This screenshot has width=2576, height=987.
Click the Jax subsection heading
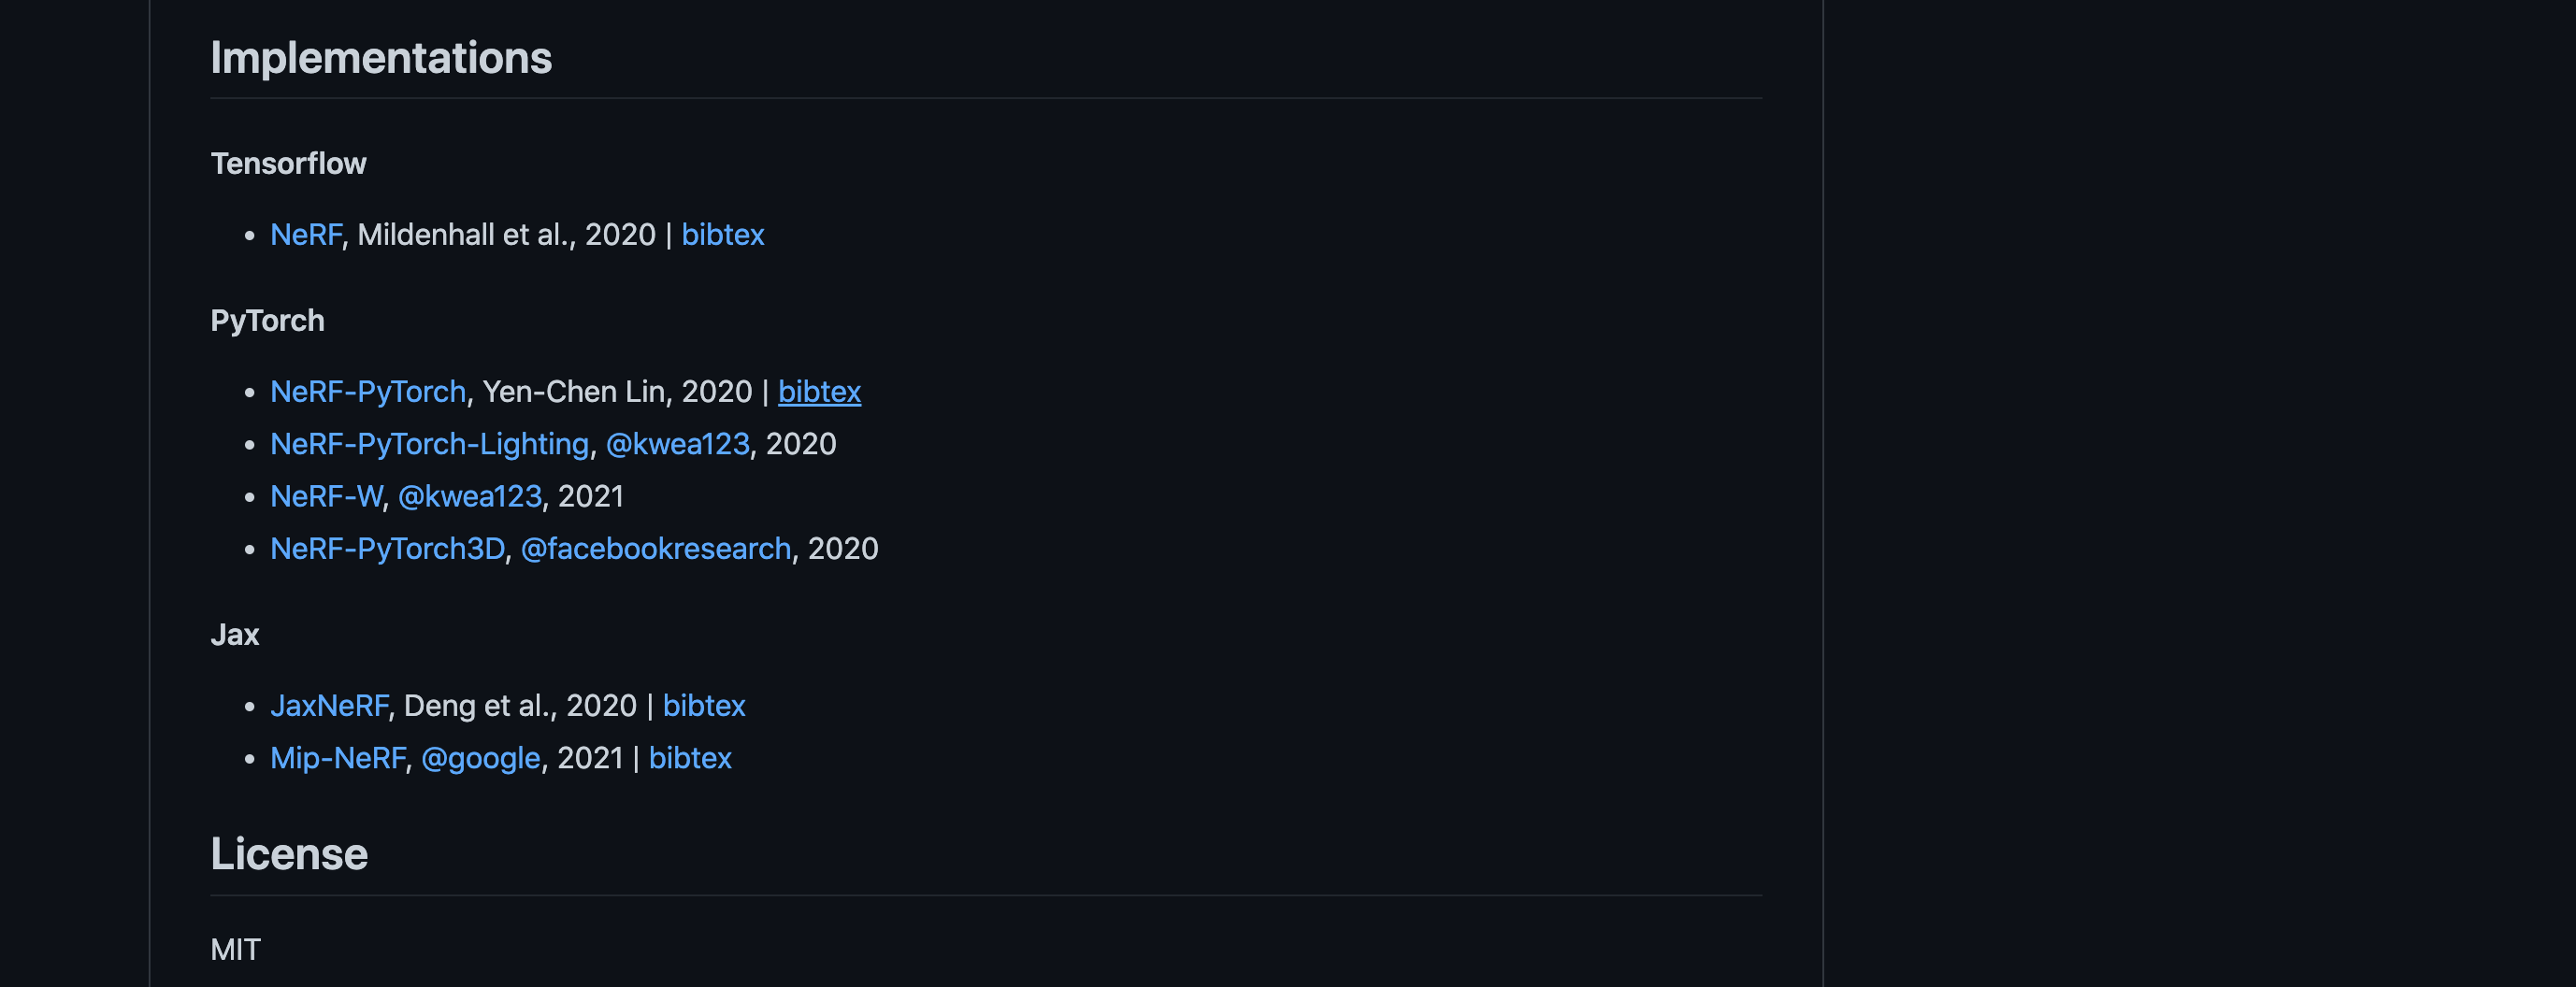coord(235,635)
